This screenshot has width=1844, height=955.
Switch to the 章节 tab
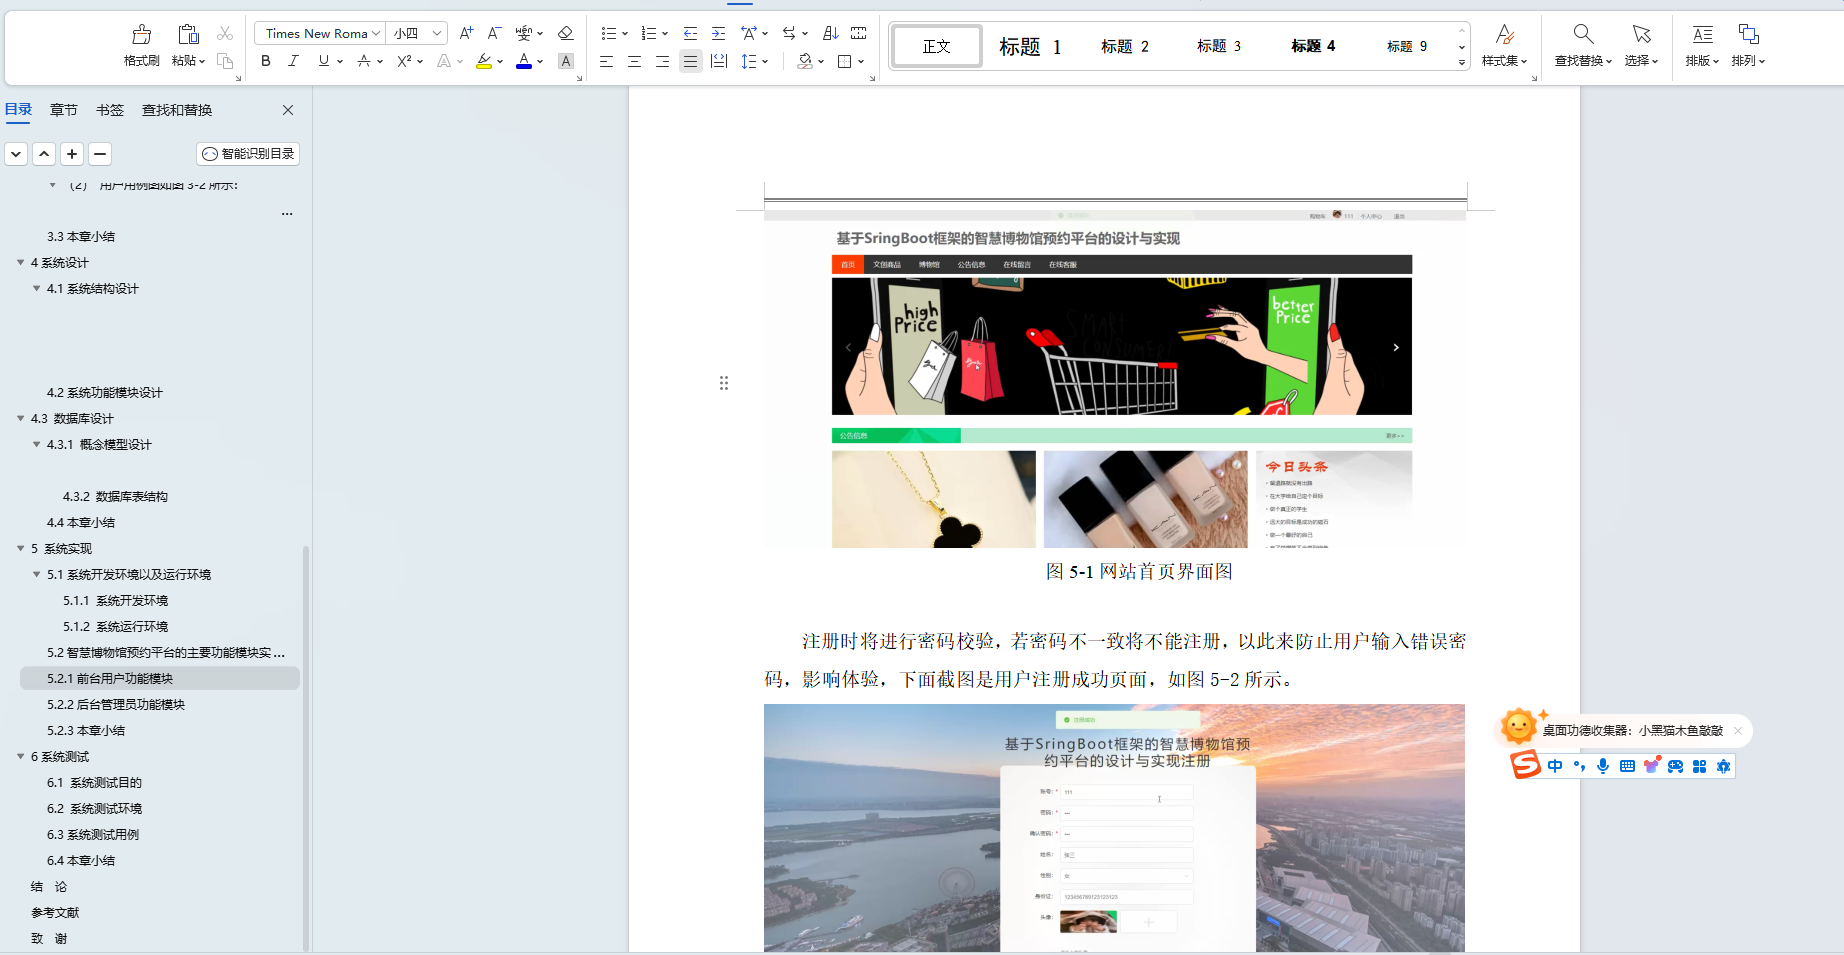click(x=64, y=110)
